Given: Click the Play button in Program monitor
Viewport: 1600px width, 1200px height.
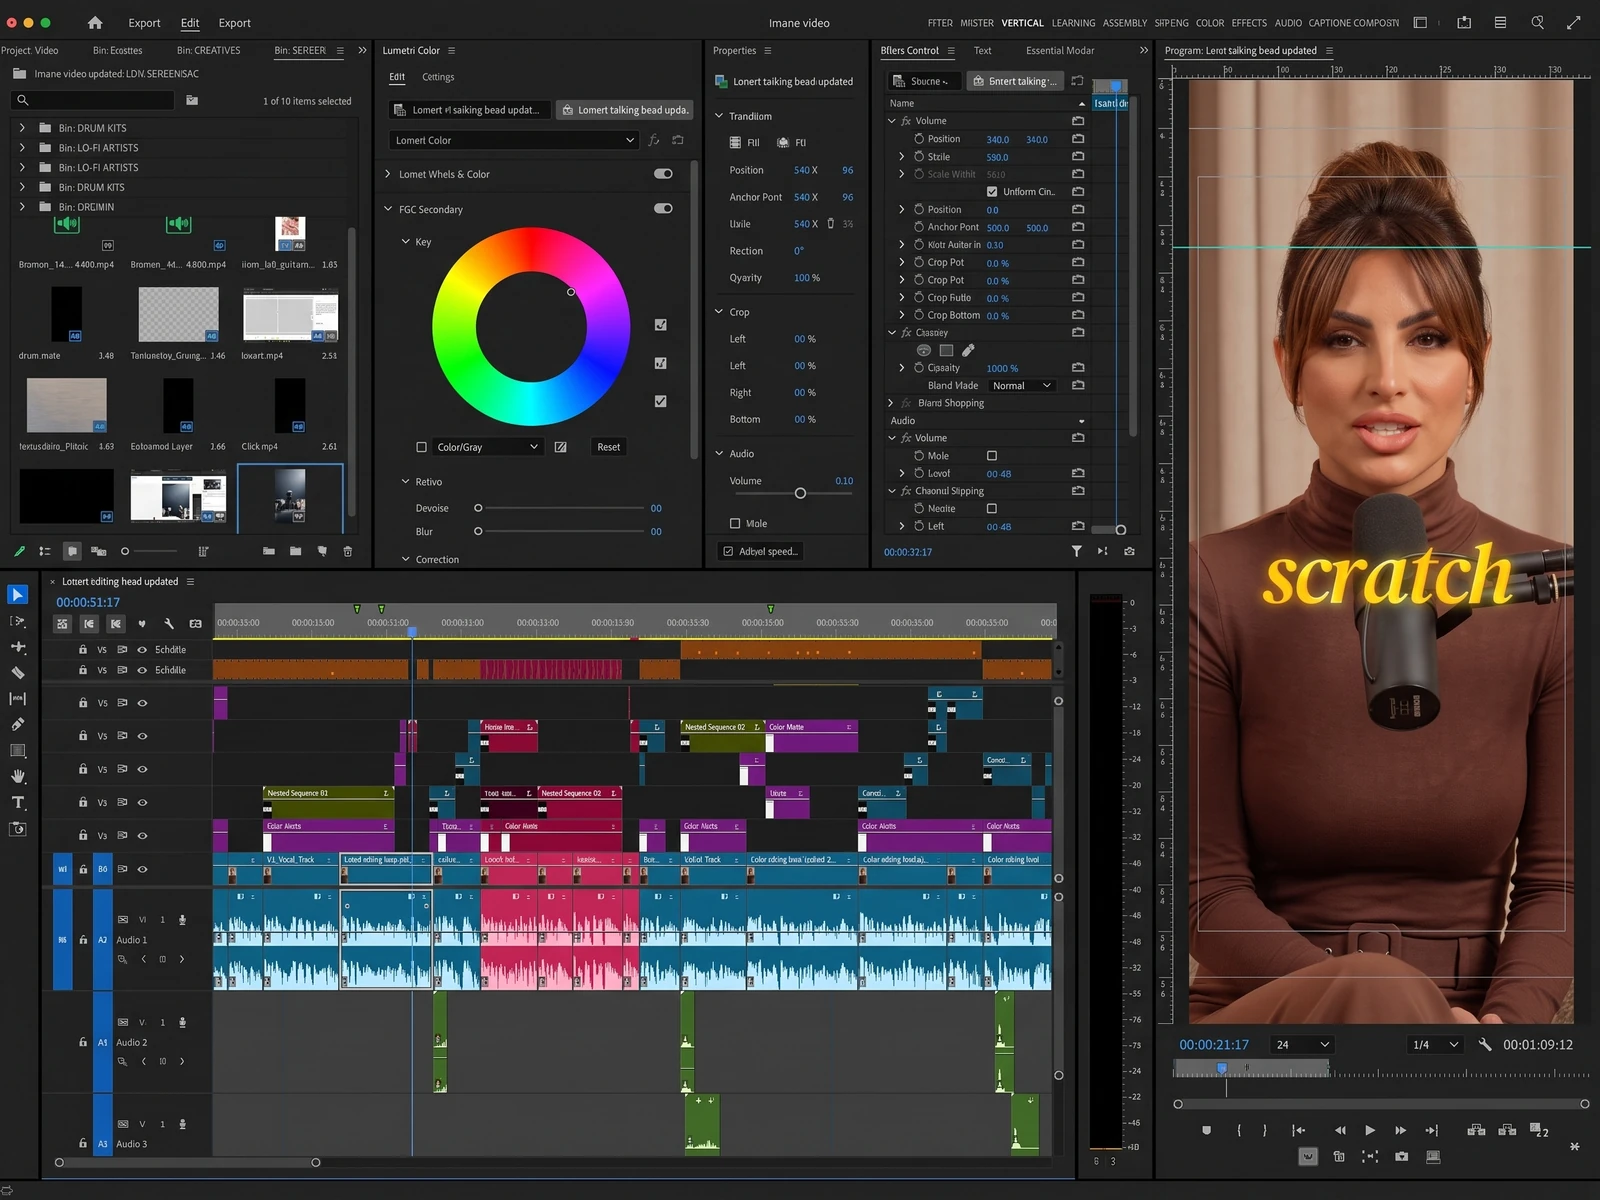Looking at the screenshot, I should 1370,1130.
